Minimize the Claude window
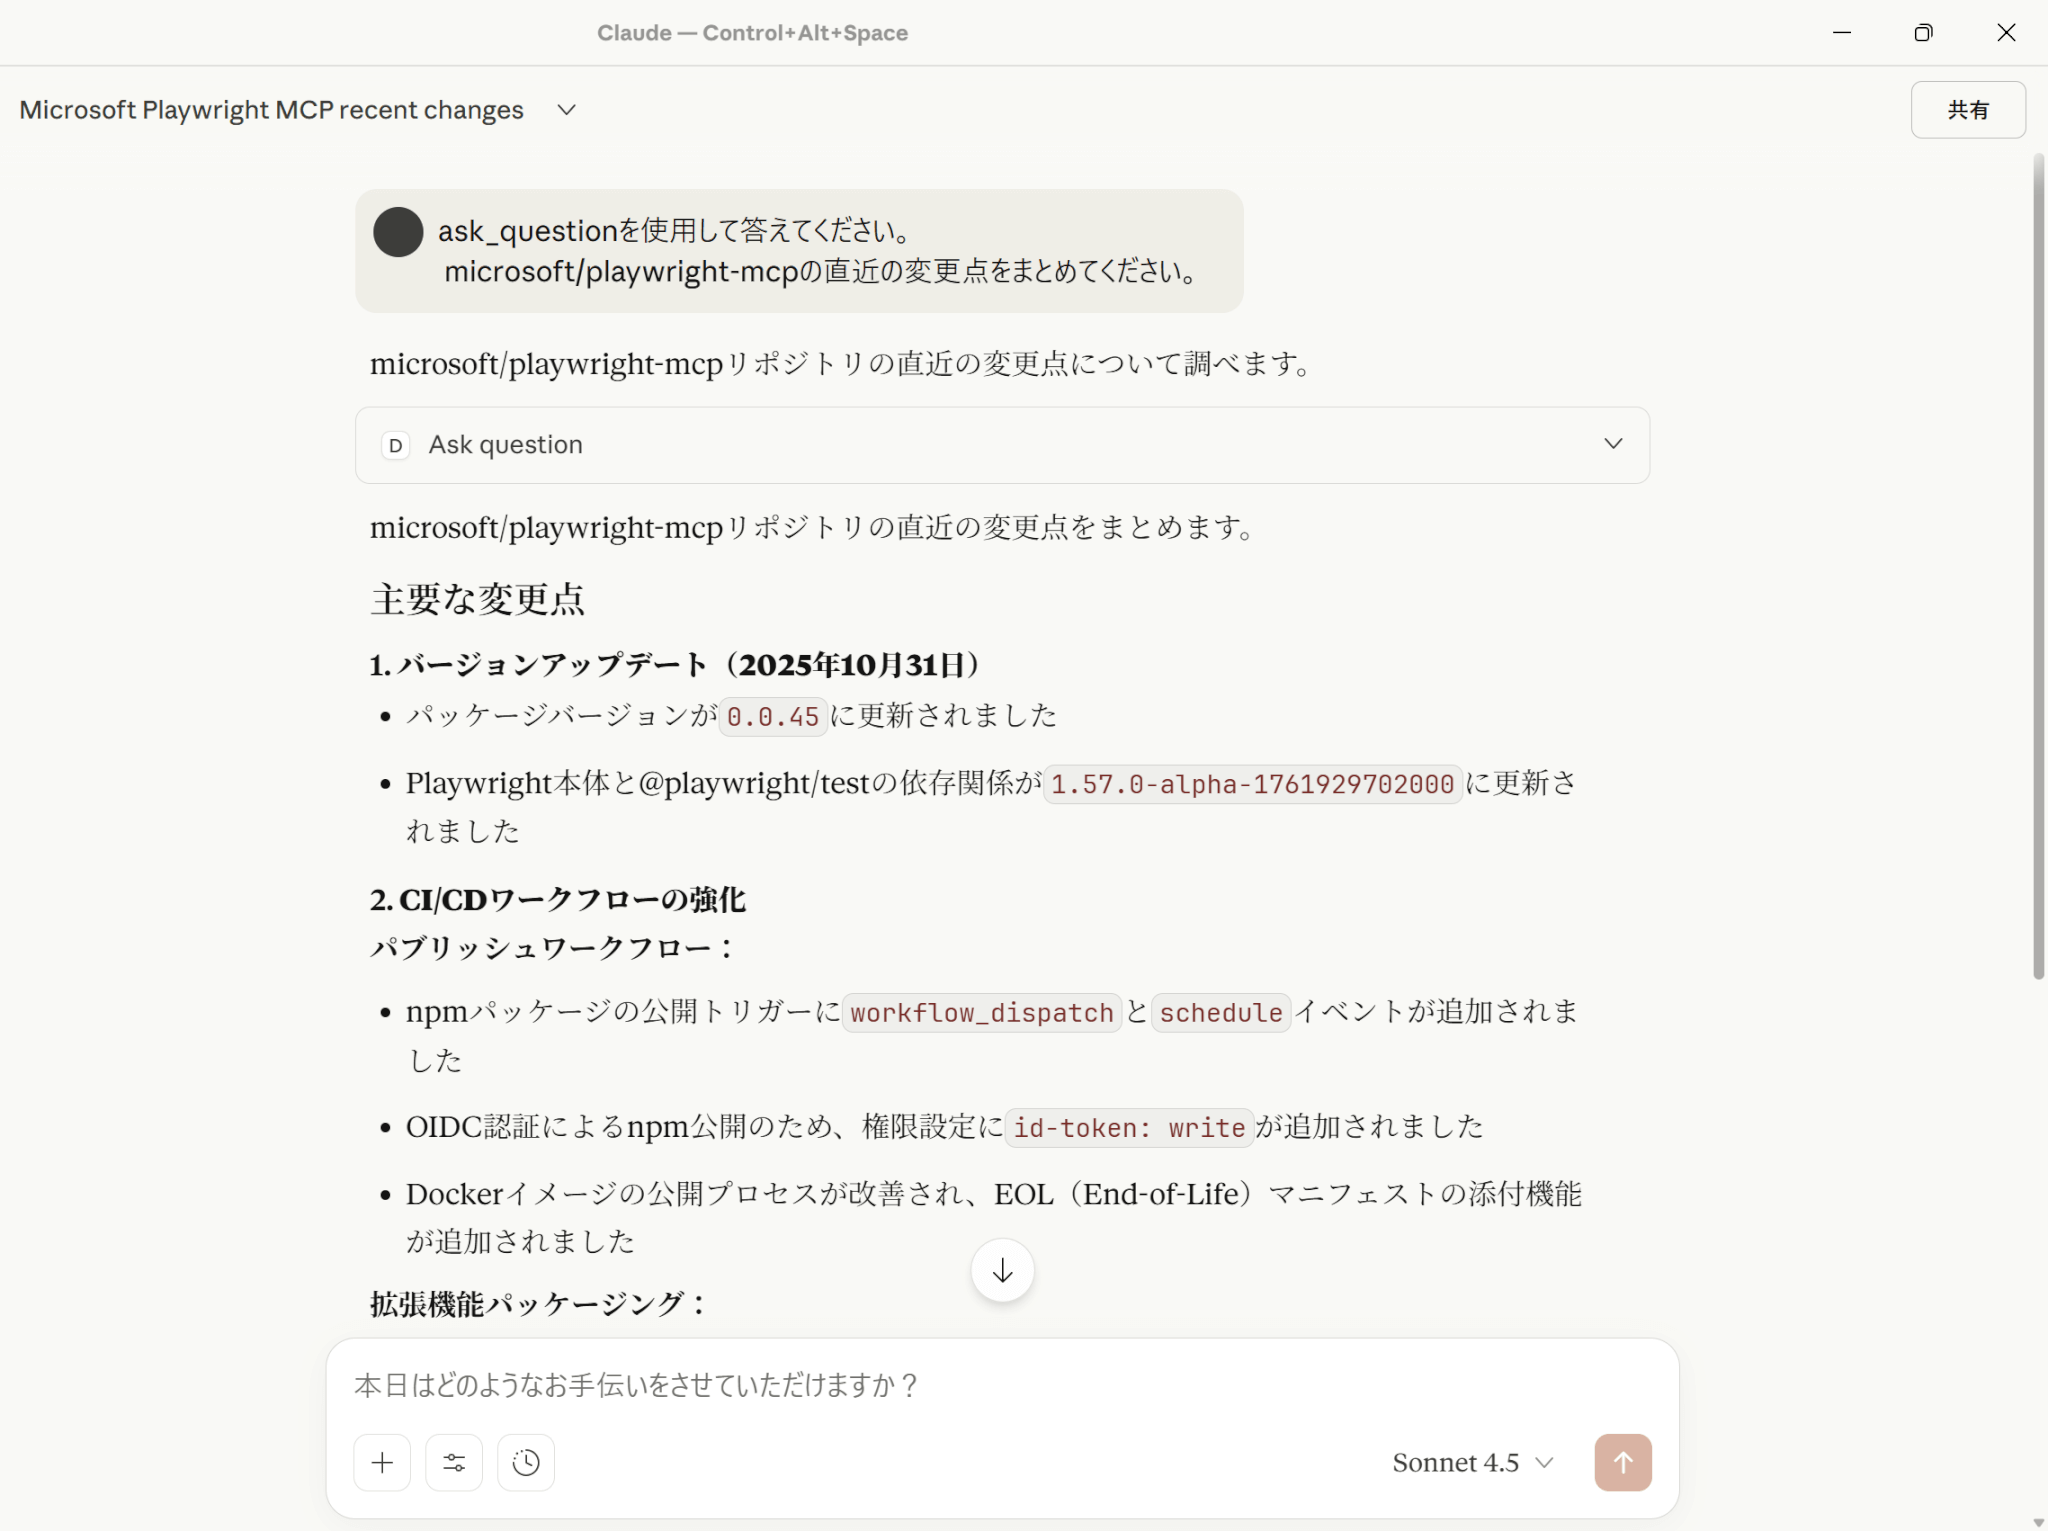Viewport: 2048px width, 1531px height. click(1842, 33)
